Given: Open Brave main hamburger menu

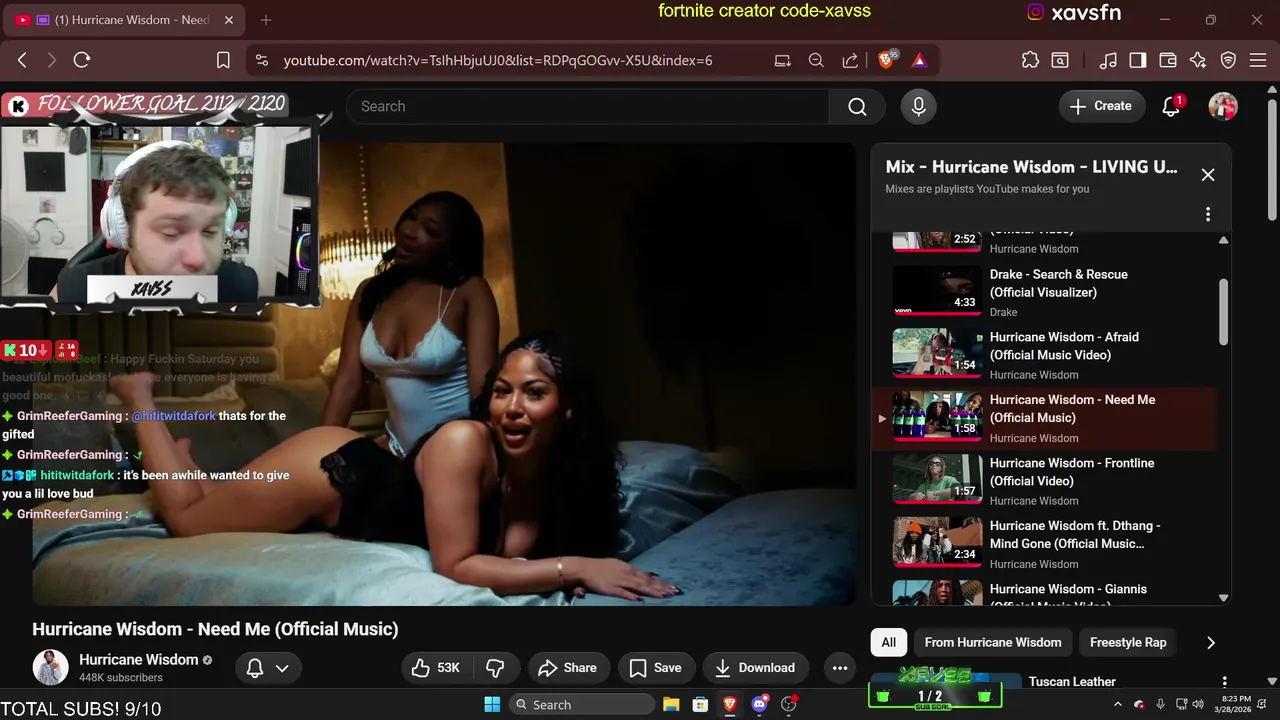Looking at the screenshot, I should pyautogui.click(x=1258, y=60).
